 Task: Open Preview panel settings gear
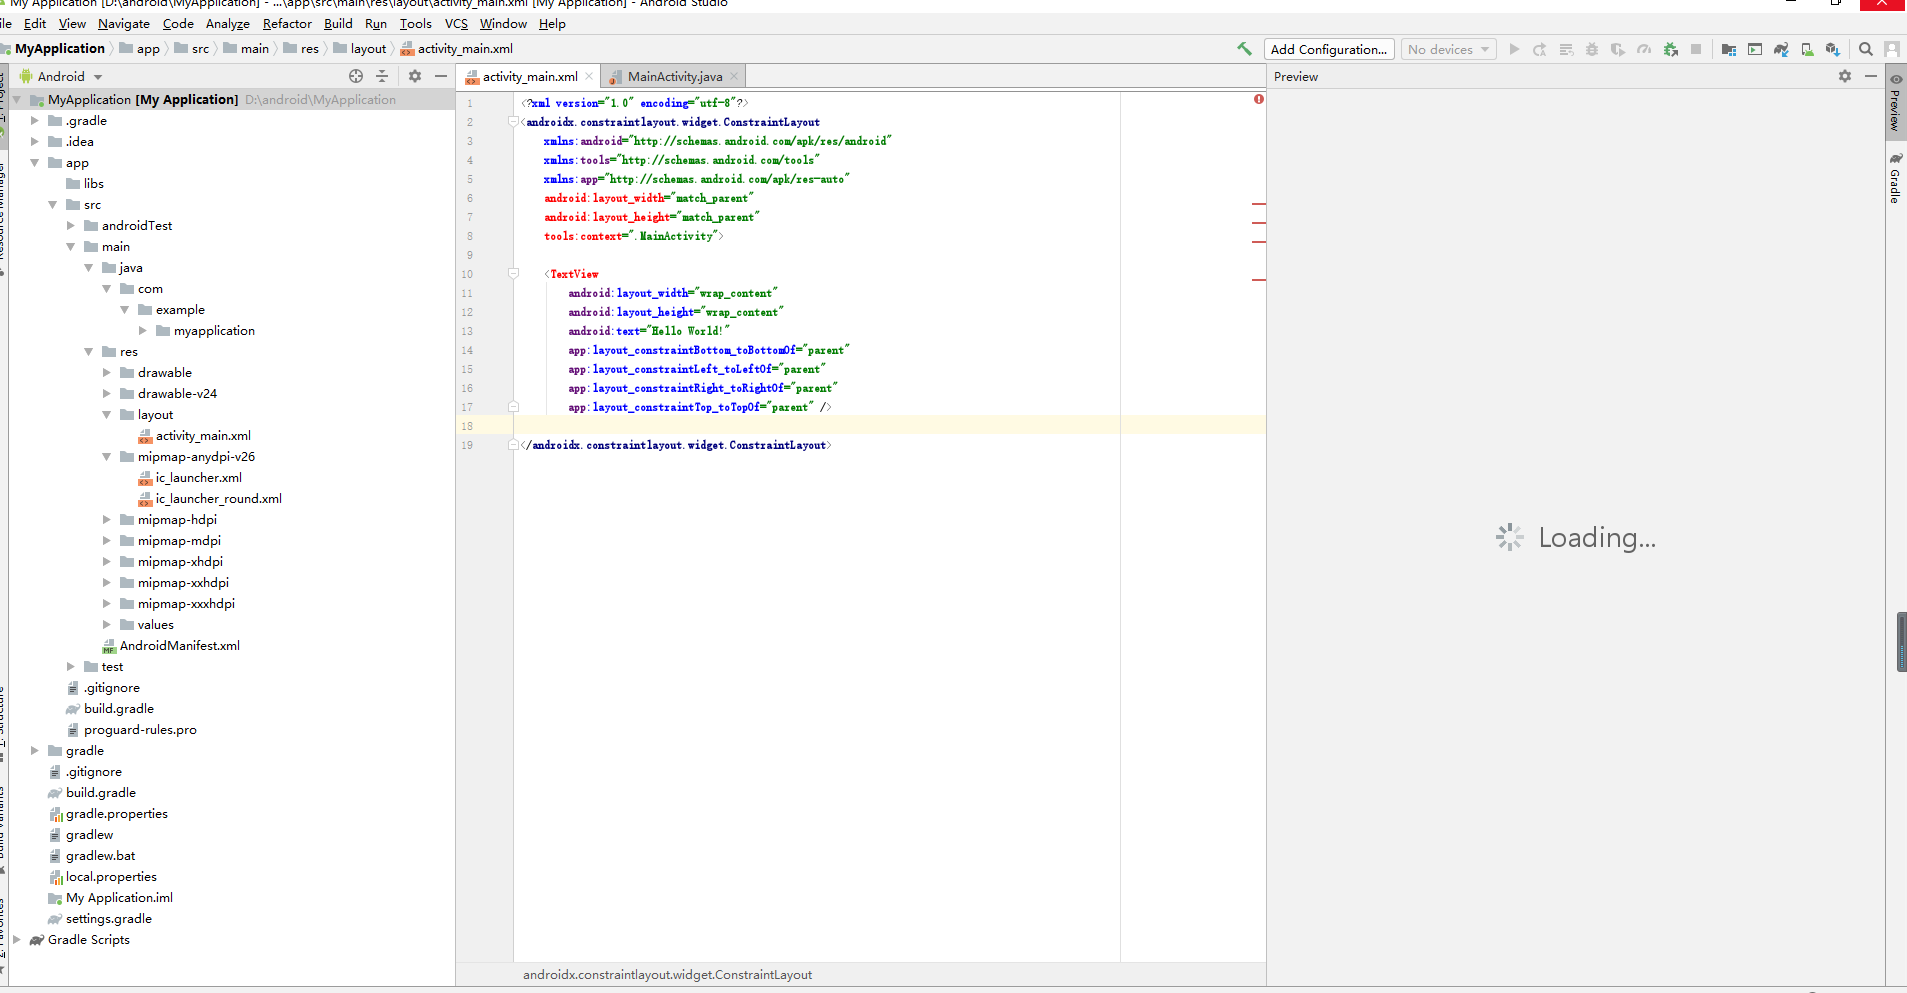point(1845,76)
